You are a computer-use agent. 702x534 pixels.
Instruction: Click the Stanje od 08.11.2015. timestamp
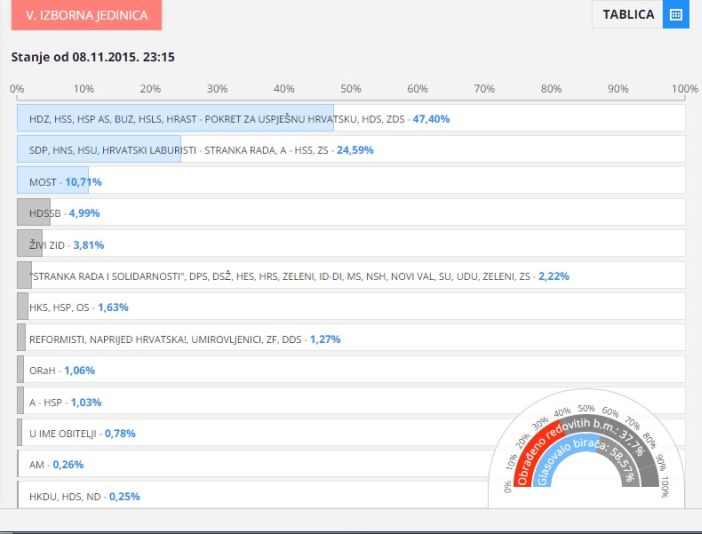tap(93, 57)
